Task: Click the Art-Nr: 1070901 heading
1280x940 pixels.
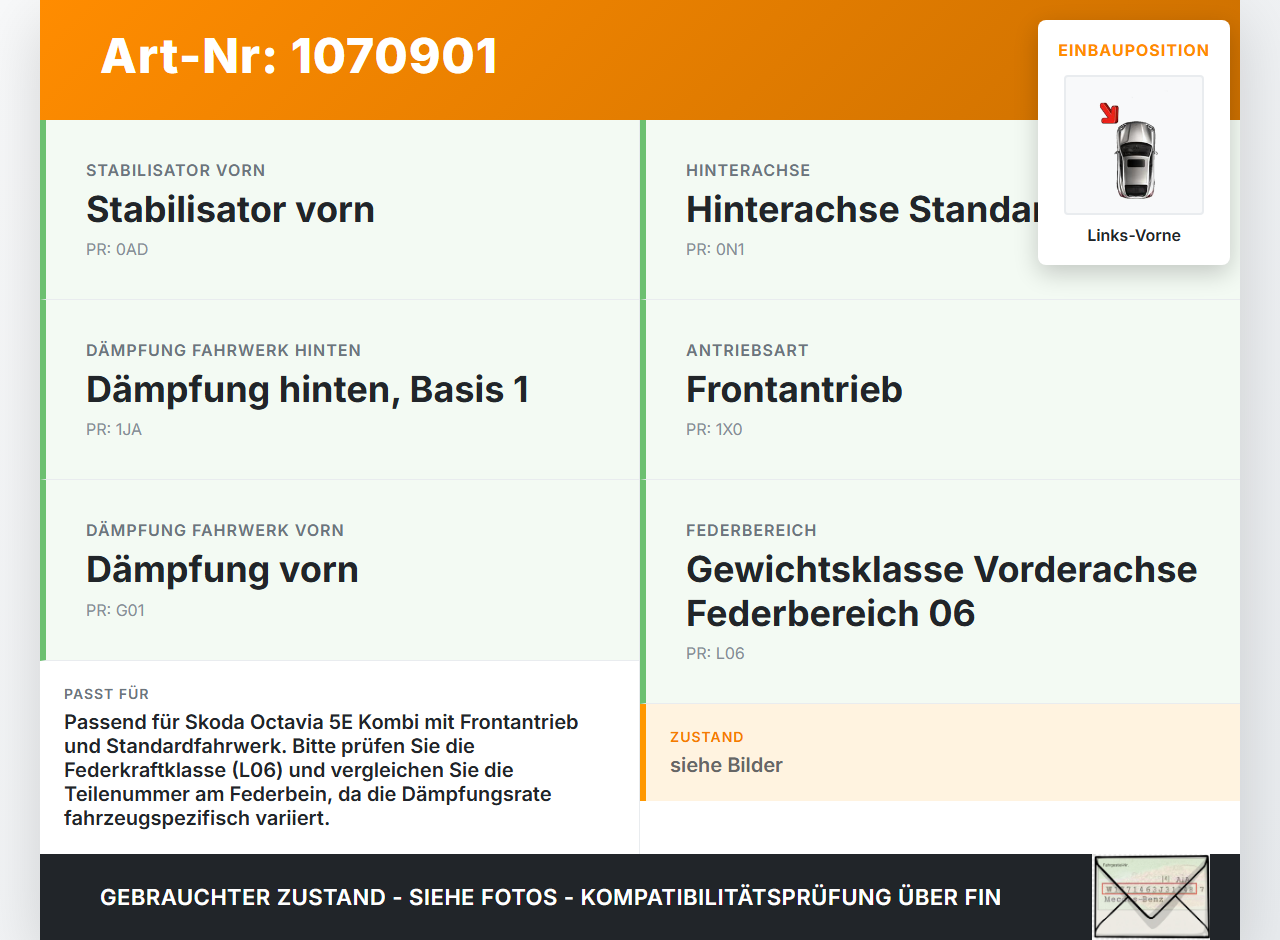Action: [x=299, y=56]
